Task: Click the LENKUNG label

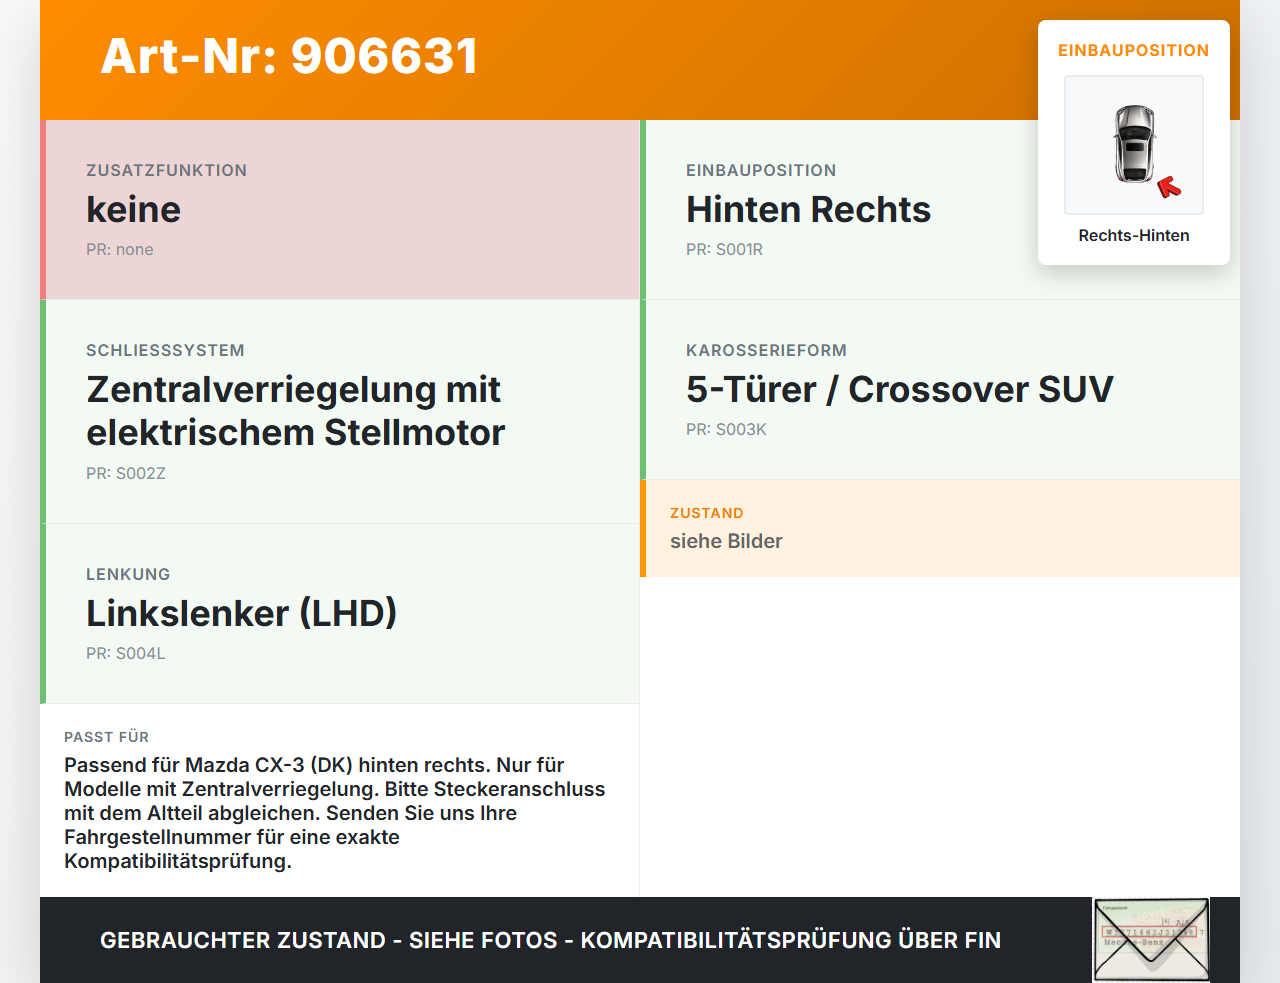Action: [128, 574]
